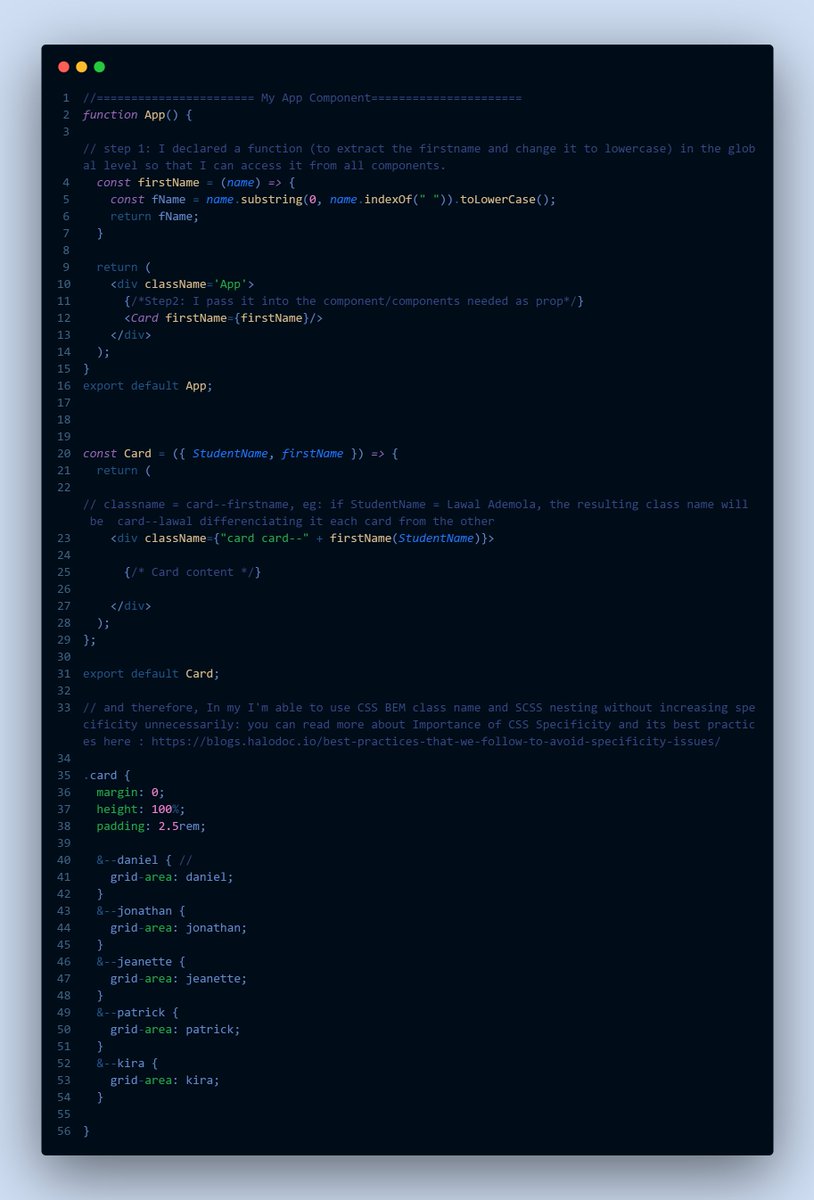Image resolution: width=814 pixels, height=1200 pixels.
Task: Click the yellow minimize dot
Action: pyautogui.click(x=82, y=67)
